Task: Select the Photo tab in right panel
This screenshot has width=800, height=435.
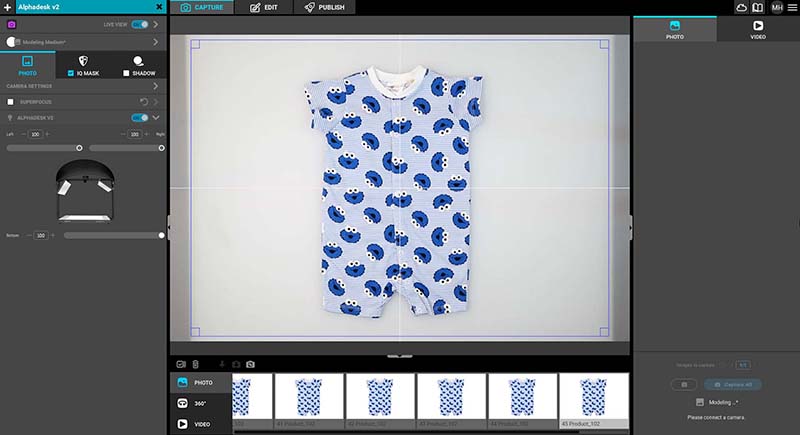Action: pos(675,30)
